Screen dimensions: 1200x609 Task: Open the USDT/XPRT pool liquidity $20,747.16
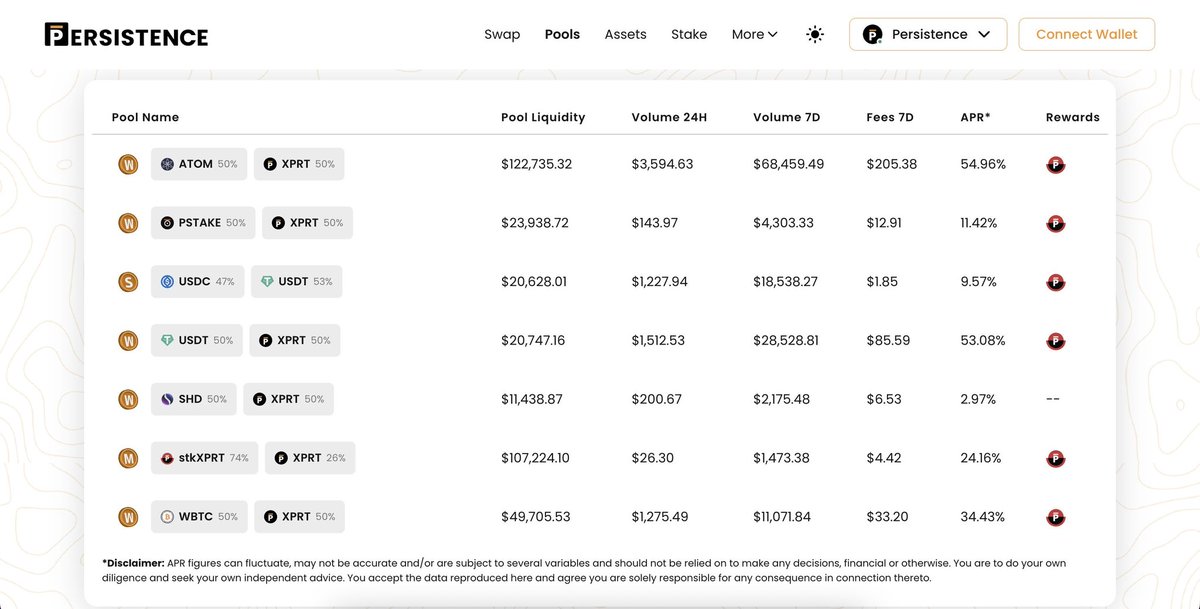pos(533,340)
